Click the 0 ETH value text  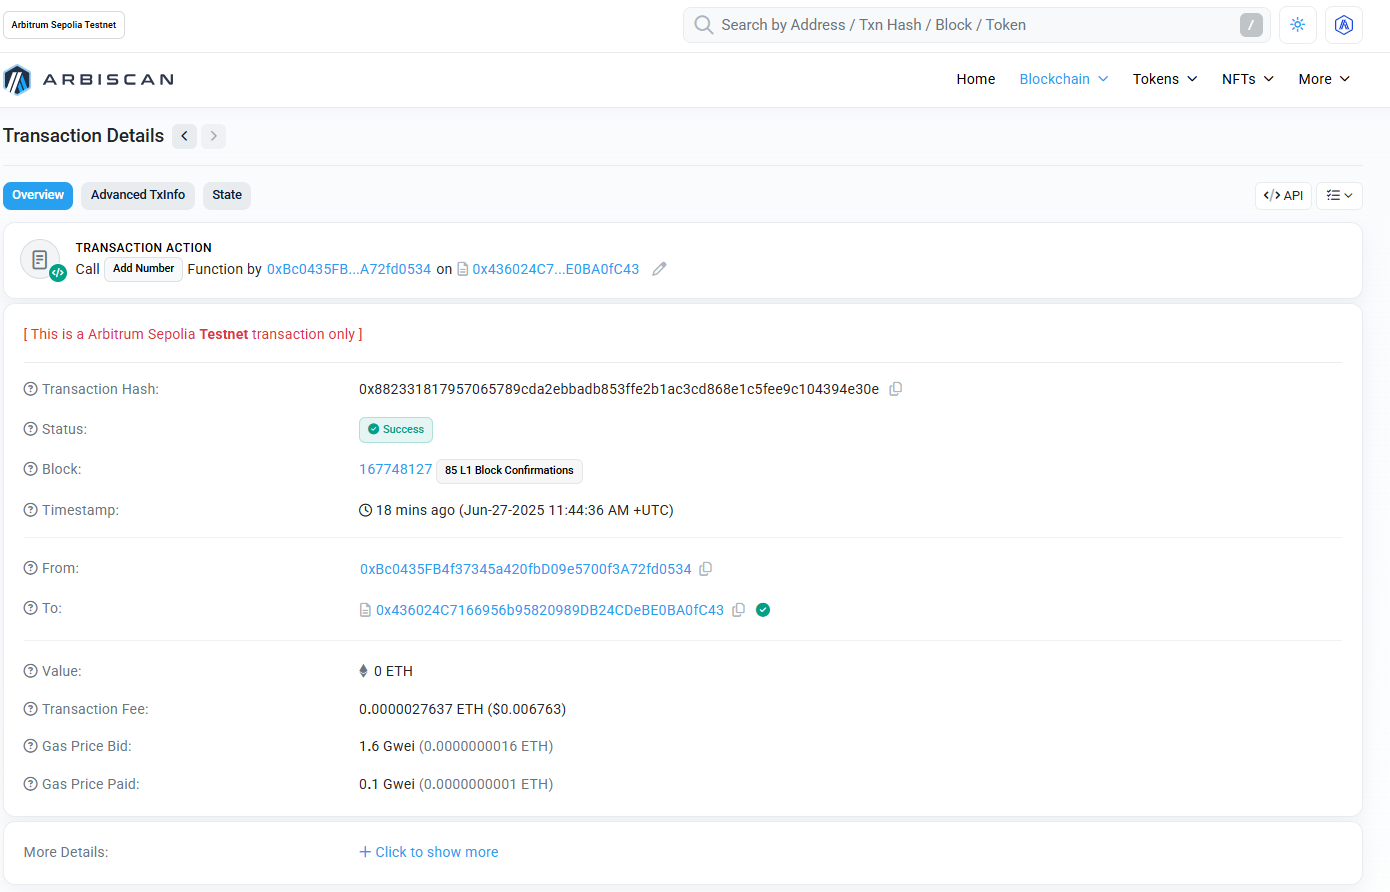click(393, 671)
